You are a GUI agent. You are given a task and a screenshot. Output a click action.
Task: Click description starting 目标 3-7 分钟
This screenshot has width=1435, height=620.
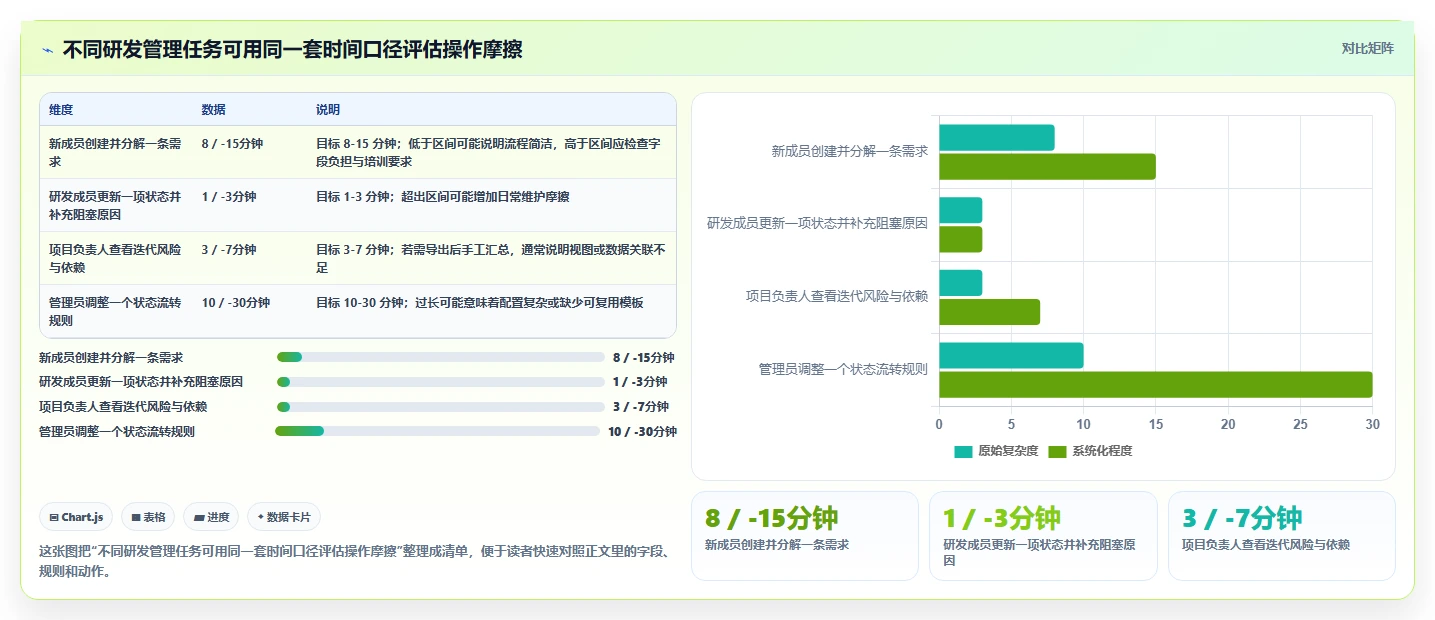click(491, 258)
